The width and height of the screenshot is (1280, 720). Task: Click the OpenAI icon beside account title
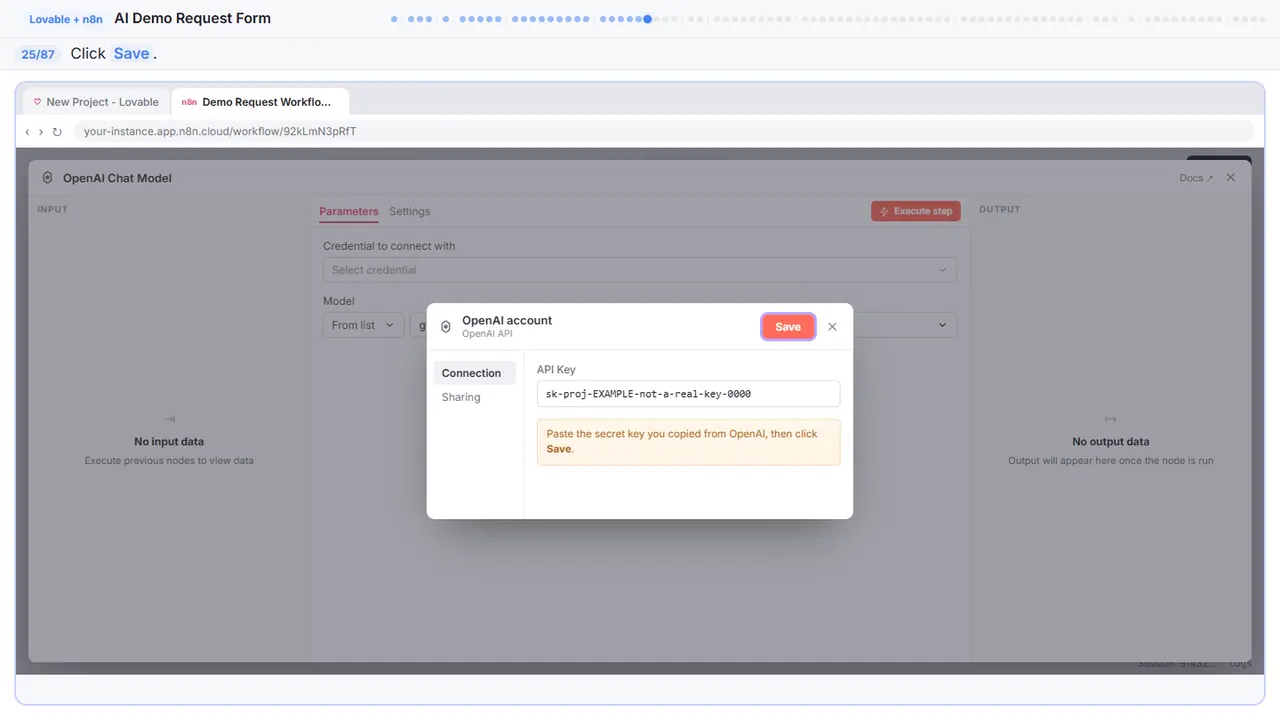(446, 327)
